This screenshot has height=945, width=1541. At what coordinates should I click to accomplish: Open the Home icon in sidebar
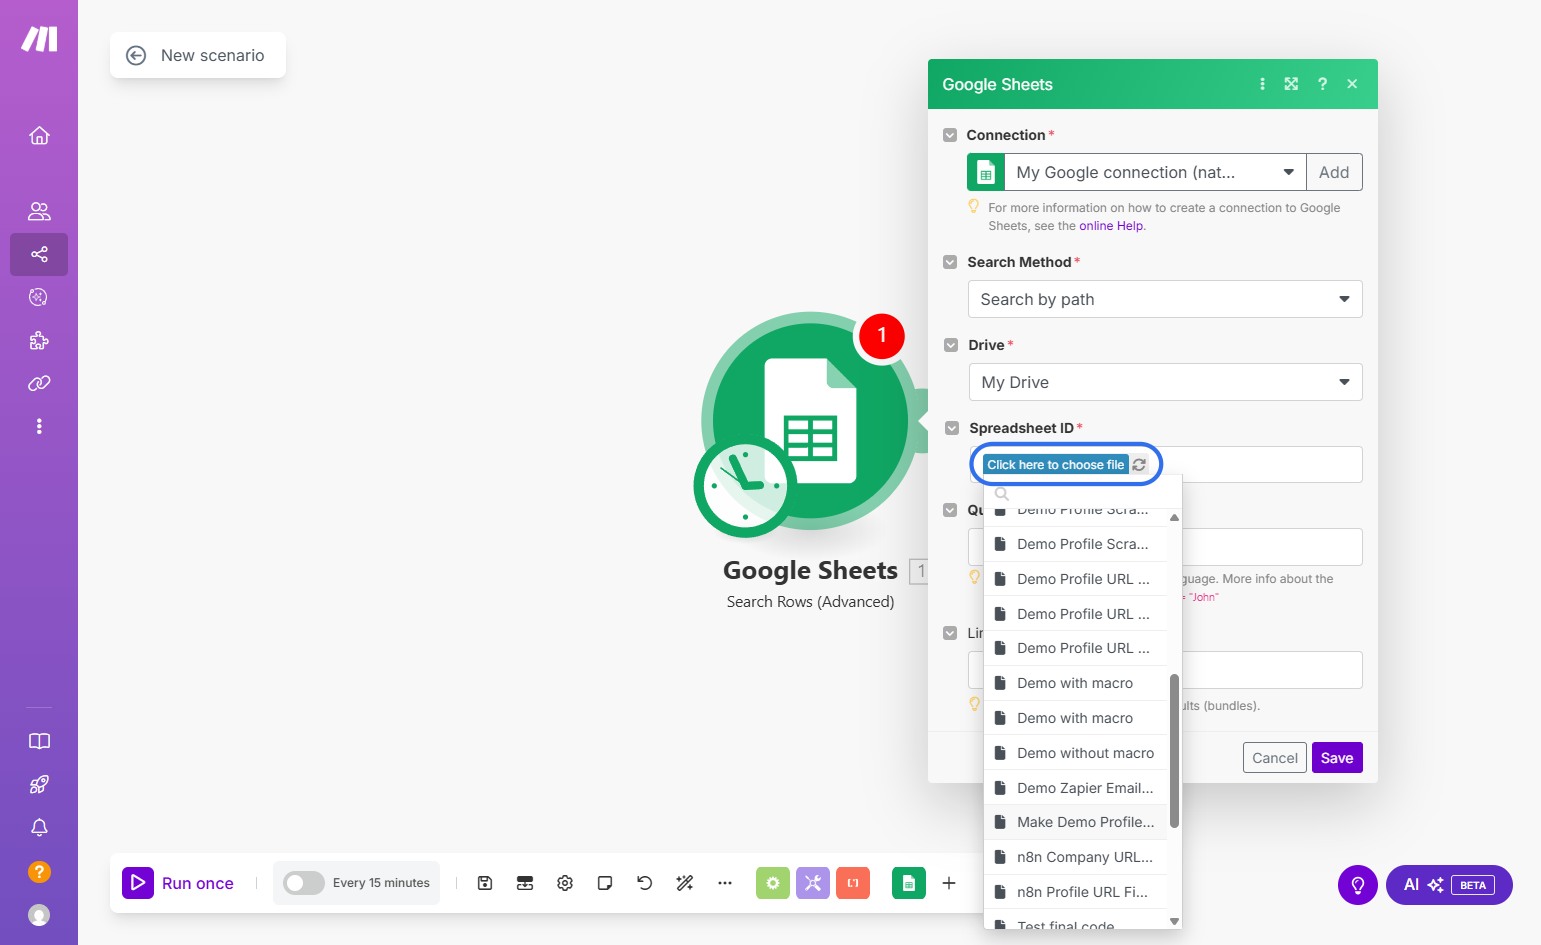point(39,135)
